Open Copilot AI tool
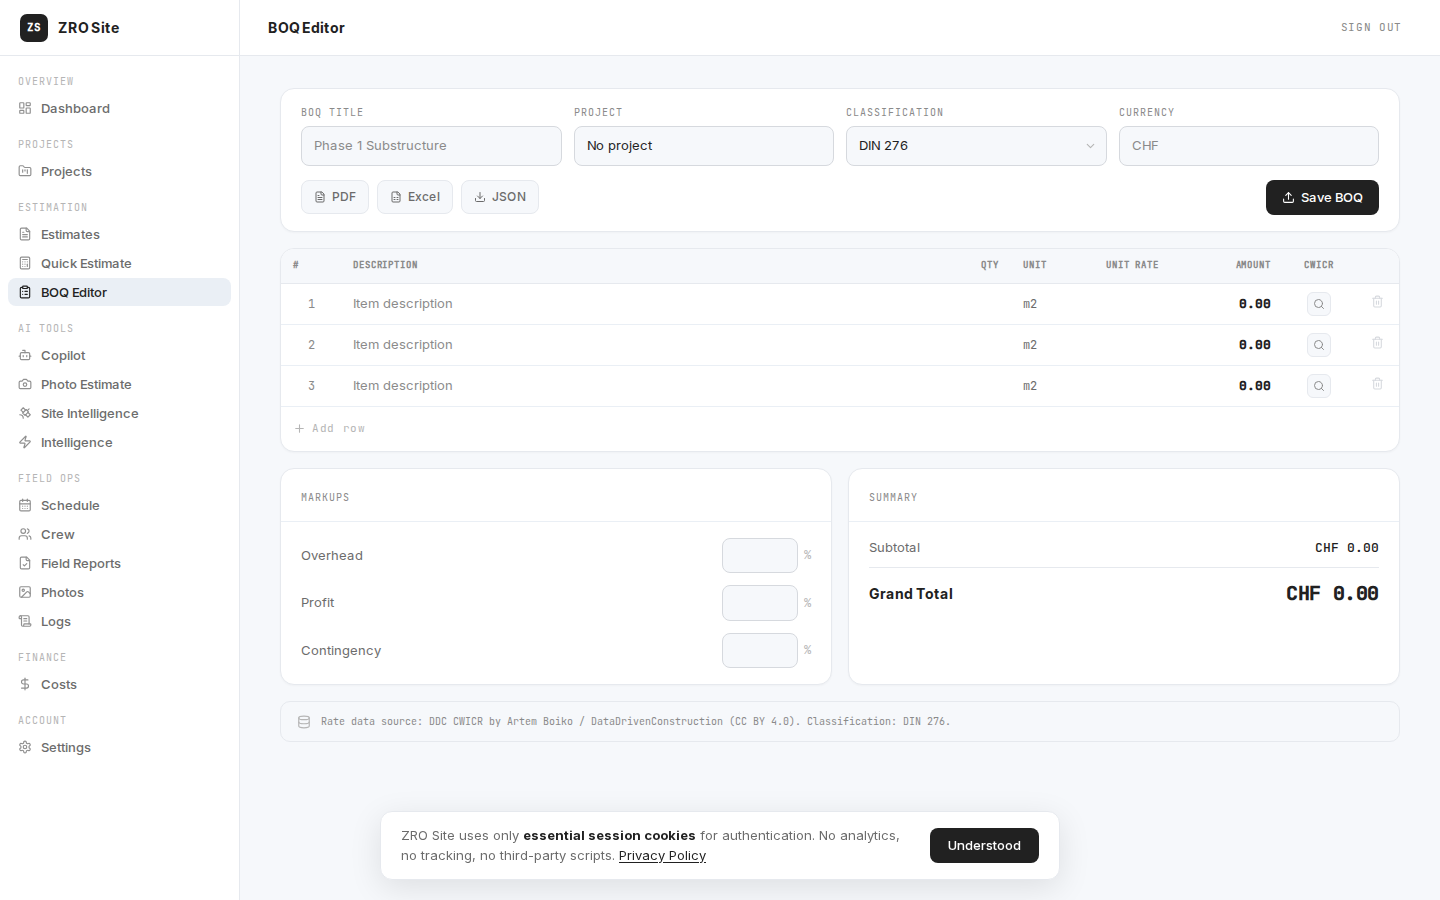Image resolution: width=1440 pixels, height=900 pixels. point(119,355)
